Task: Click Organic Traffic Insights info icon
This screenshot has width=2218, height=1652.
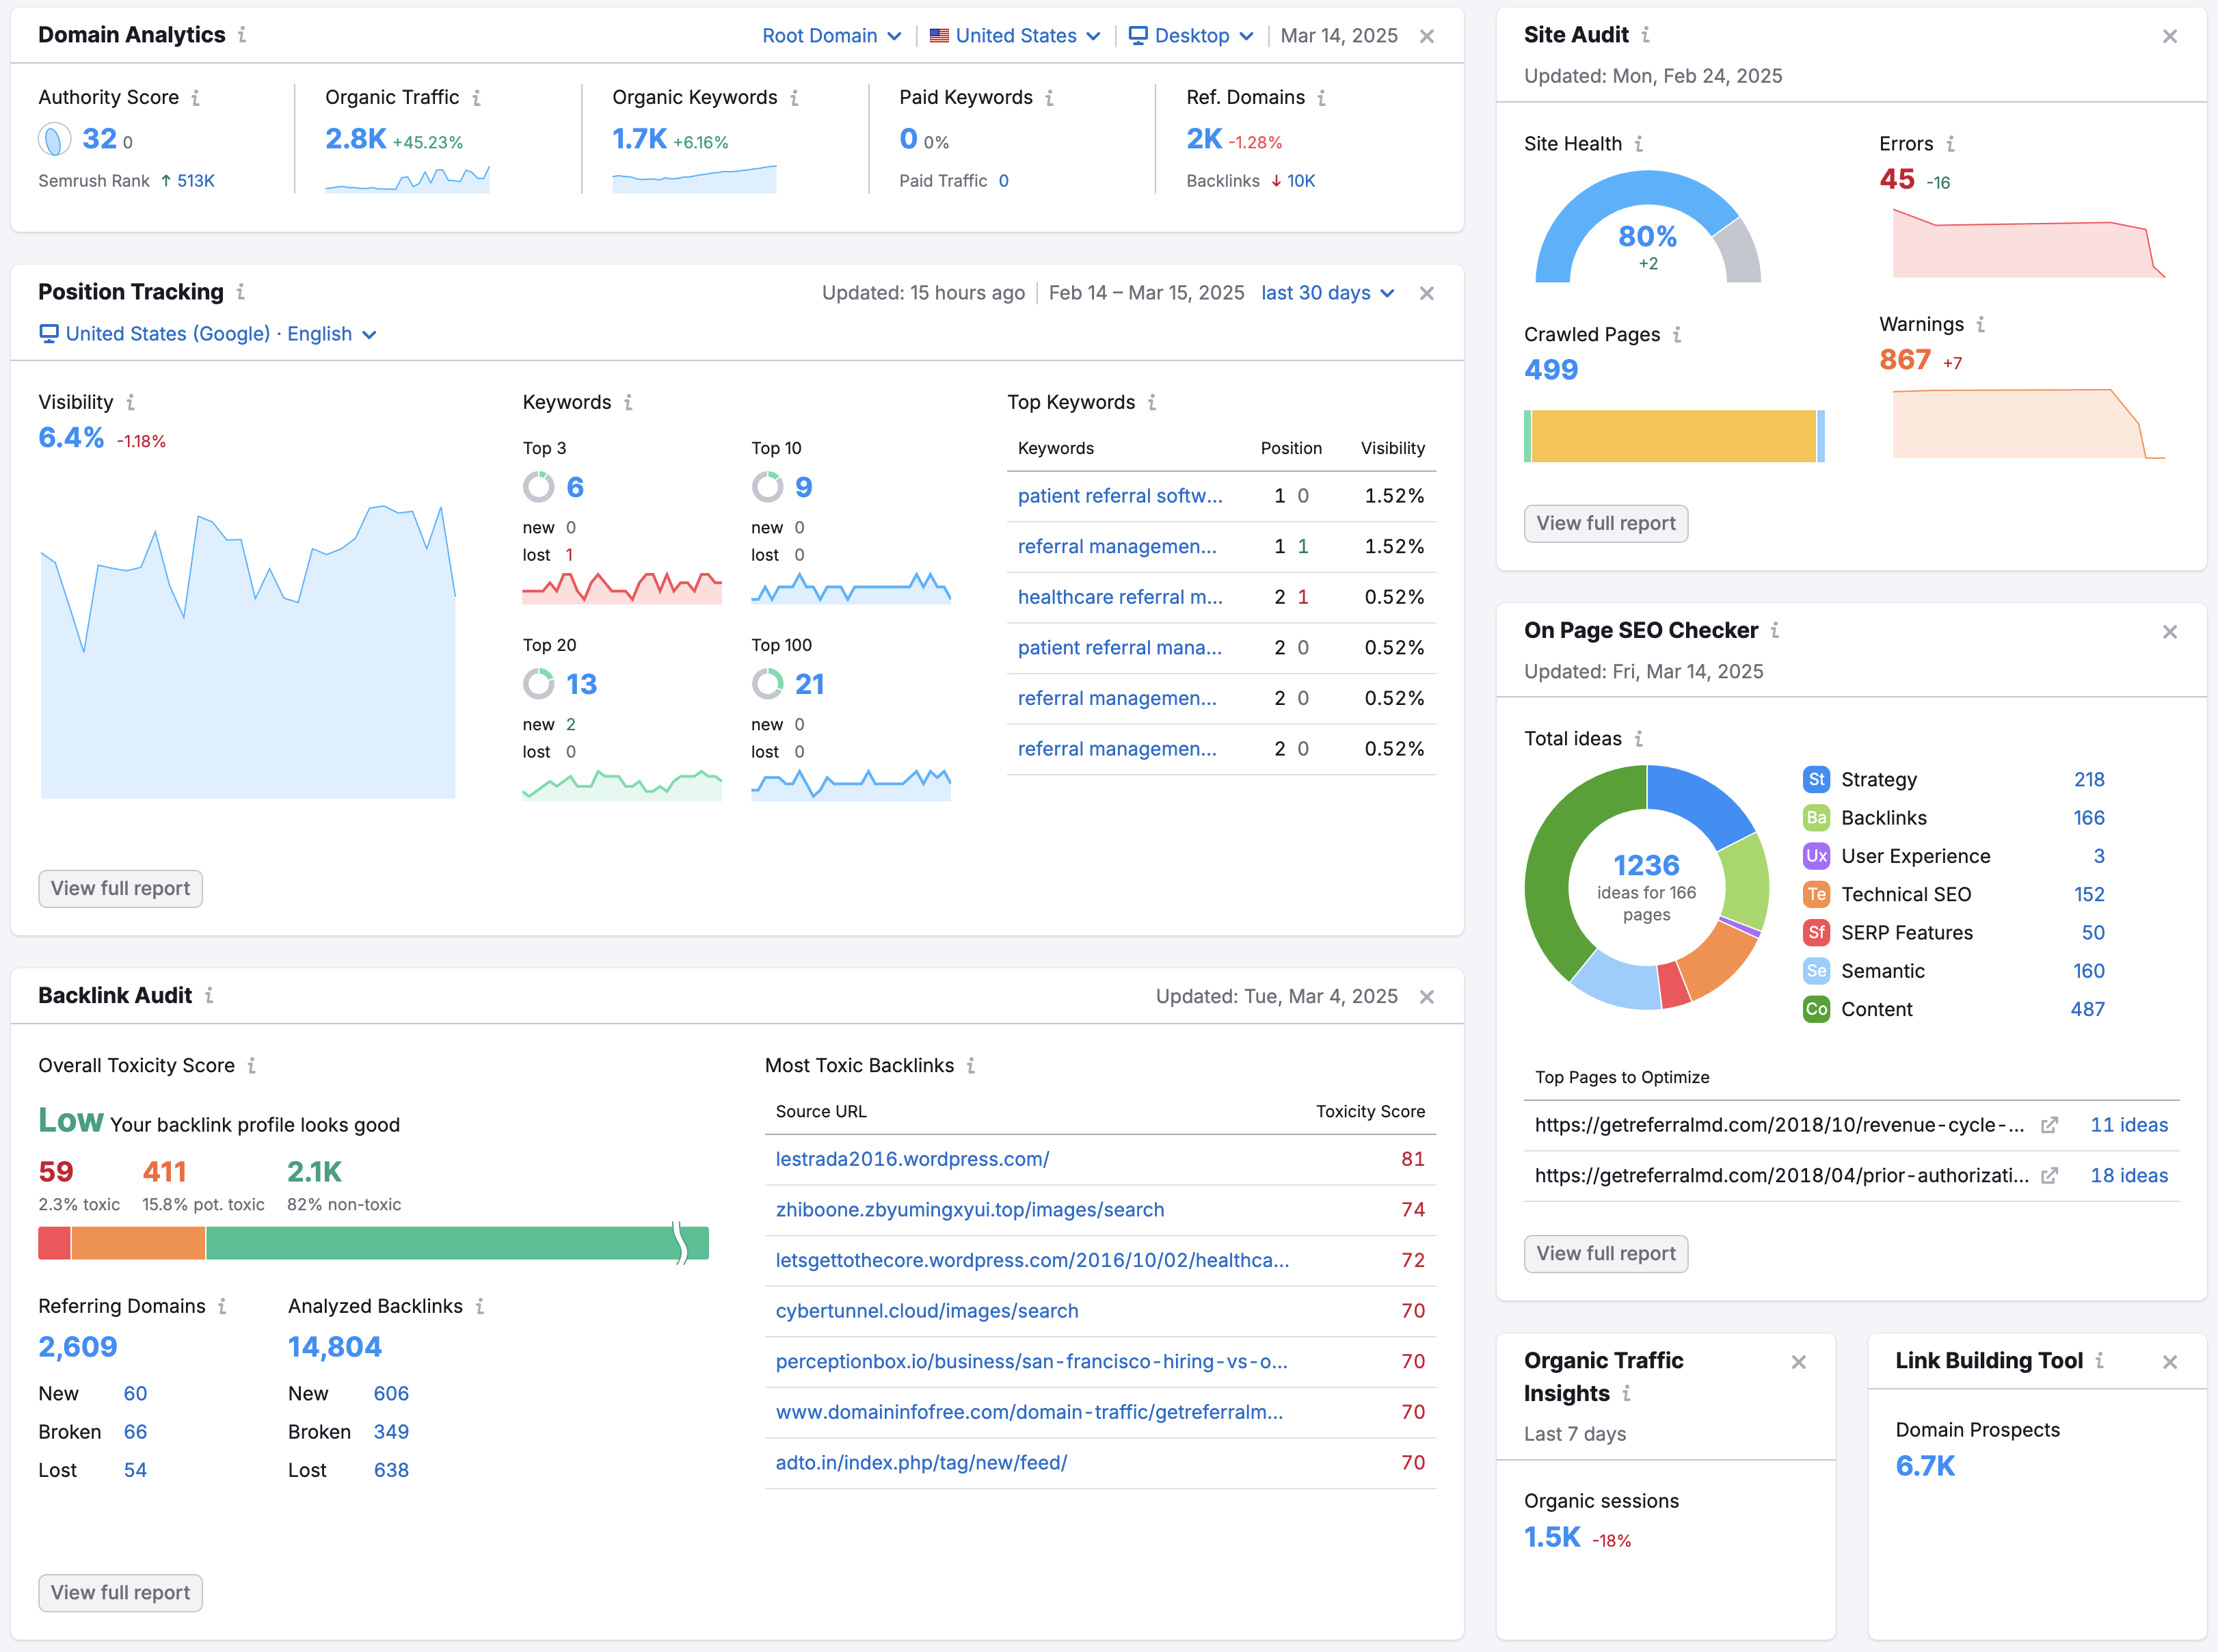Action: pos(1626,1393)
